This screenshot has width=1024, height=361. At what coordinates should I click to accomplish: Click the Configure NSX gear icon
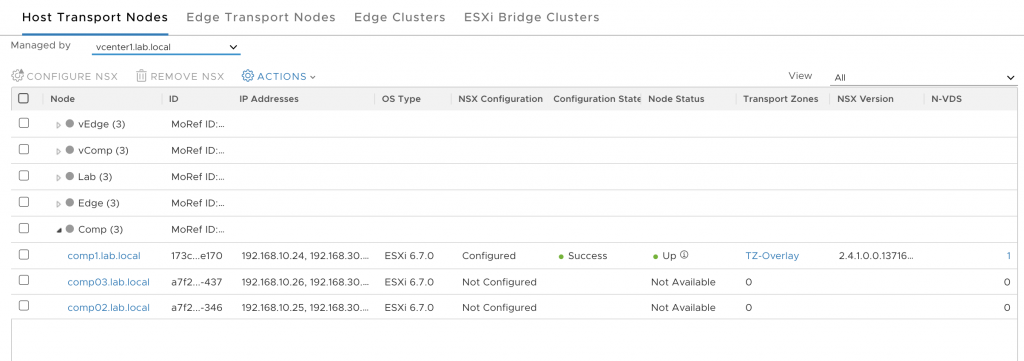coord(18,76)
